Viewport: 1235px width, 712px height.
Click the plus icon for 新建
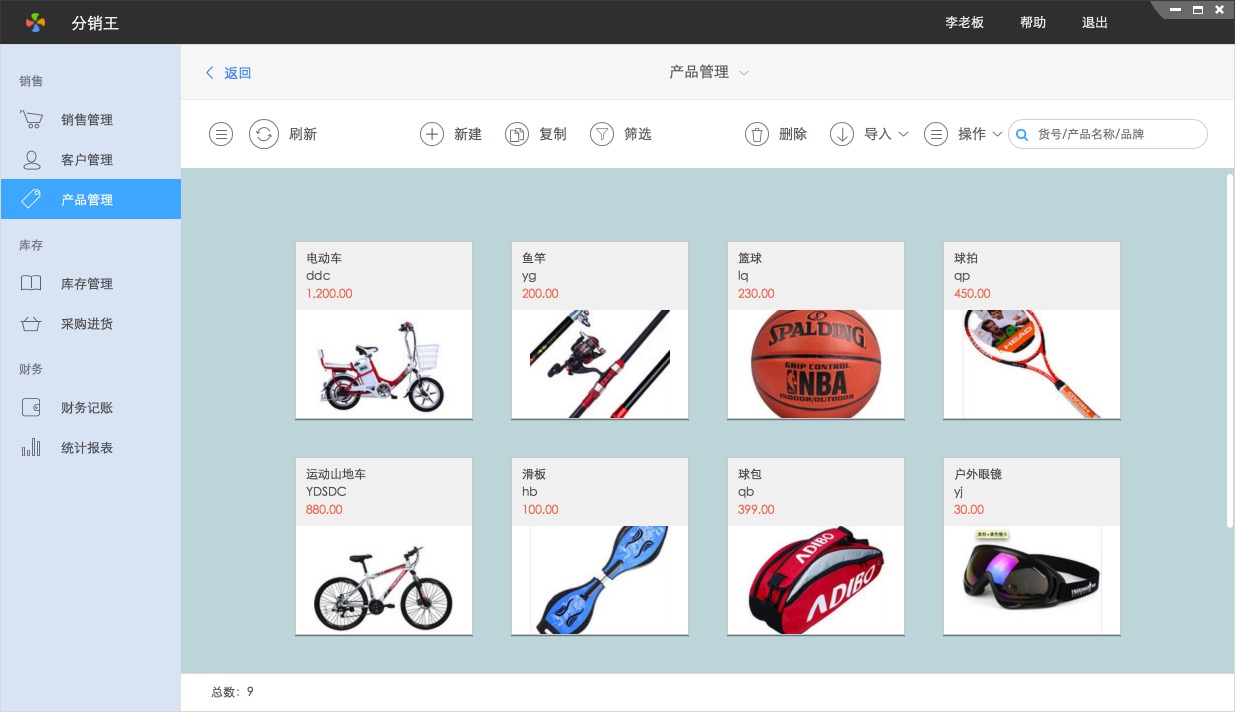(x=432, y=134)
